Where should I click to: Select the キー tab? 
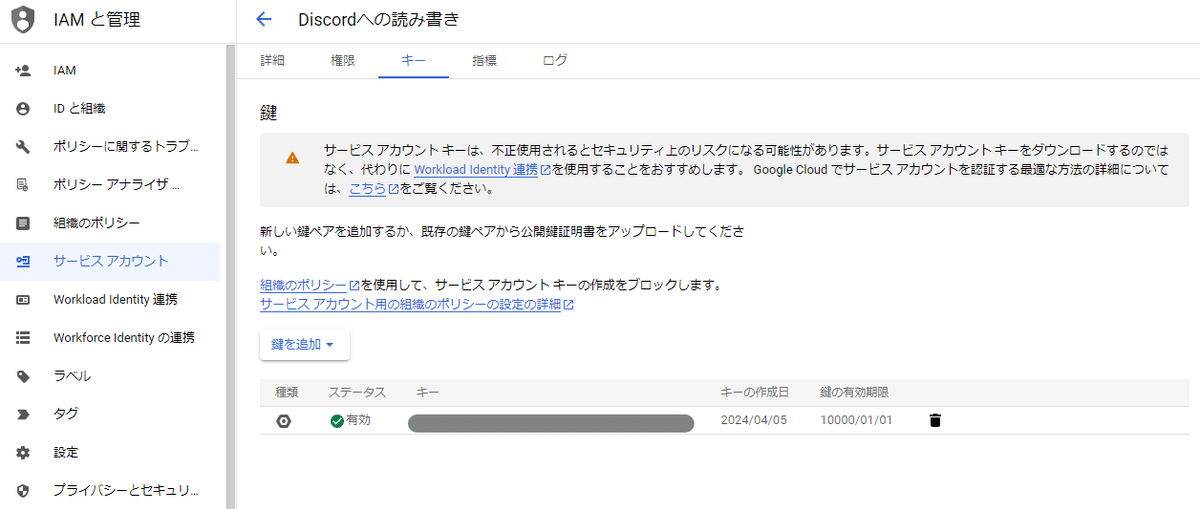414,60
